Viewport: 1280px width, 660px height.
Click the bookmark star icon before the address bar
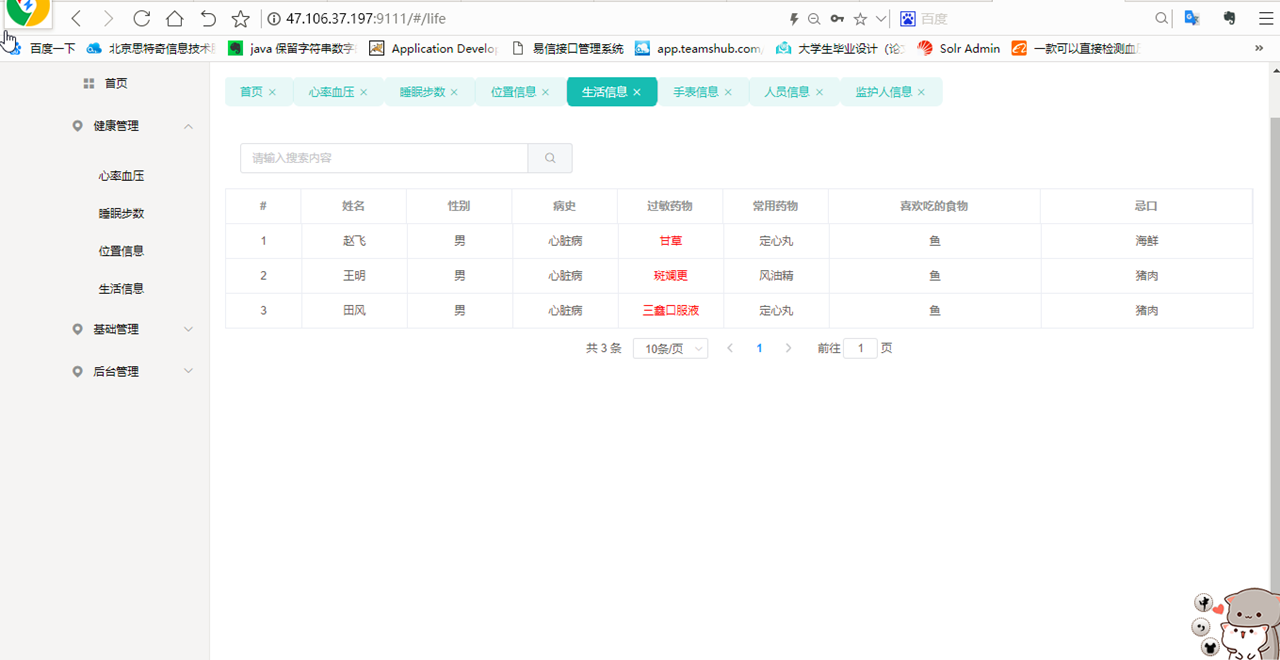coord(240,18)
